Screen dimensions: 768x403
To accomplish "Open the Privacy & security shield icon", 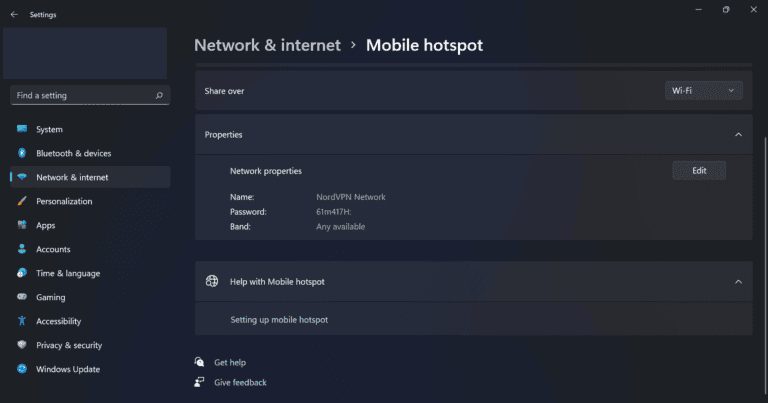I will 22,345.
